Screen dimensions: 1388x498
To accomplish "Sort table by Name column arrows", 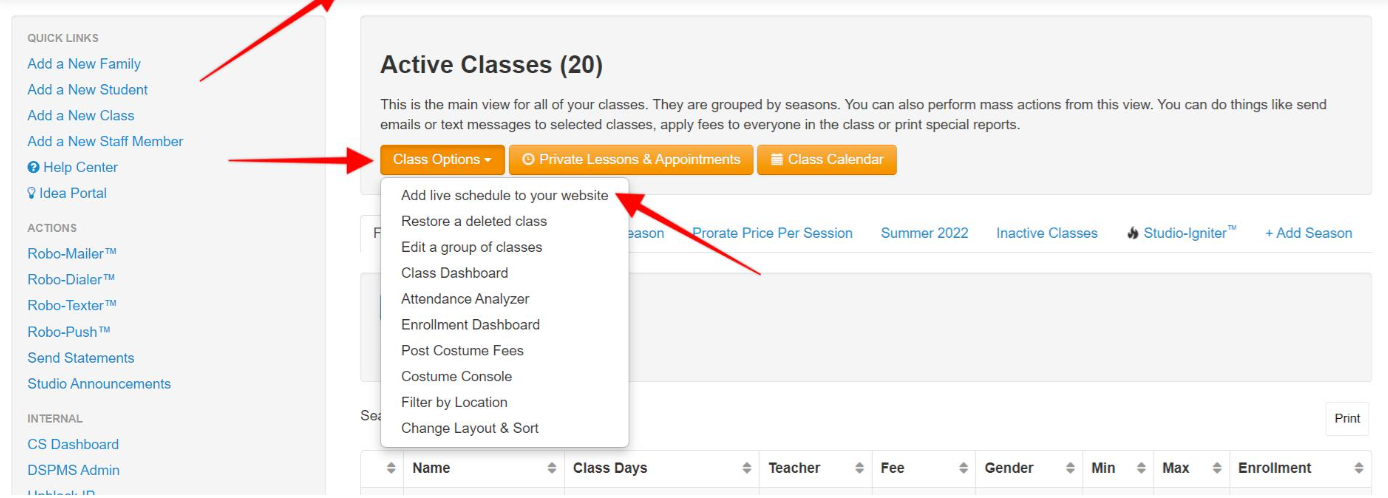I will 552,468.
